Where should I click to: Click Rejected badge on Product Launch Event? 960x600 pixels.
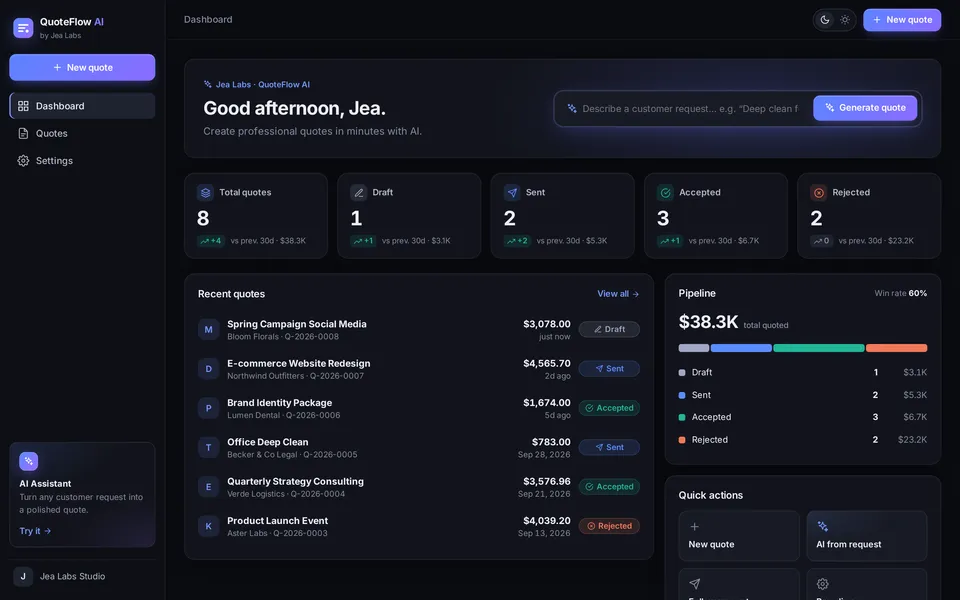(x=609, y=526)
